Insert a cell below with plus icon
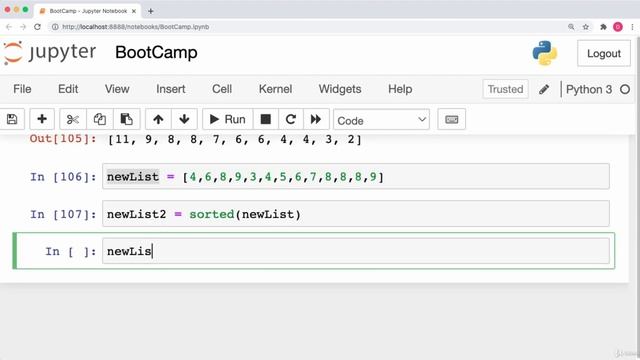The image size is (640, 360). [42, 119]
